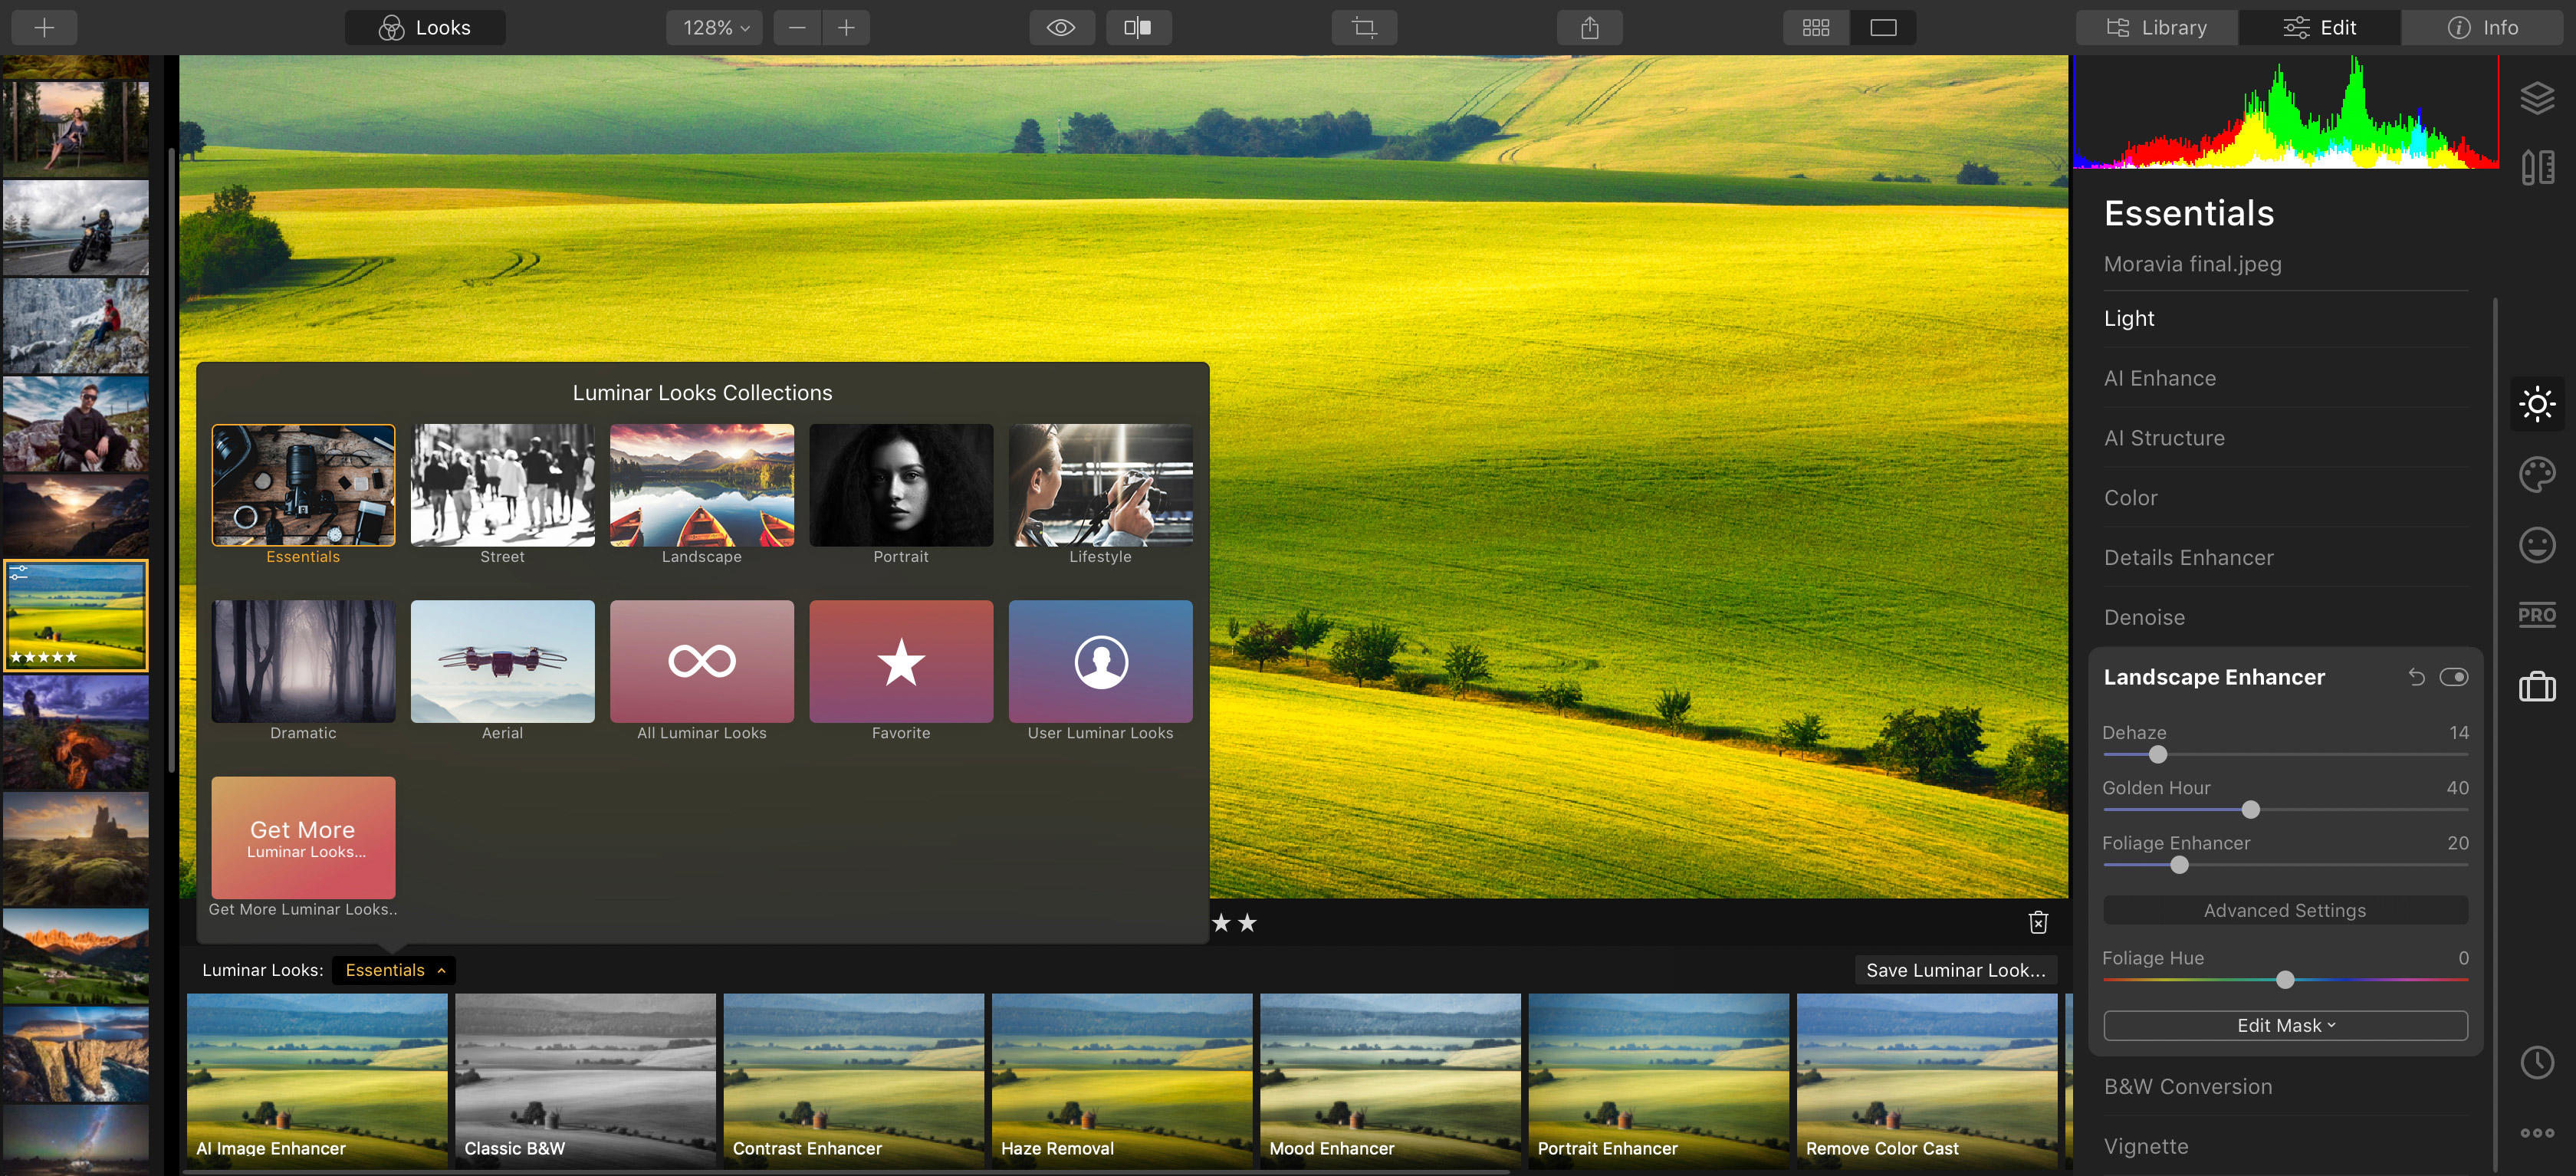Toggle before/after compare view
Image resolution: width=2576 pixels, height=1176 pixels.
click(x=1138, y=28)
